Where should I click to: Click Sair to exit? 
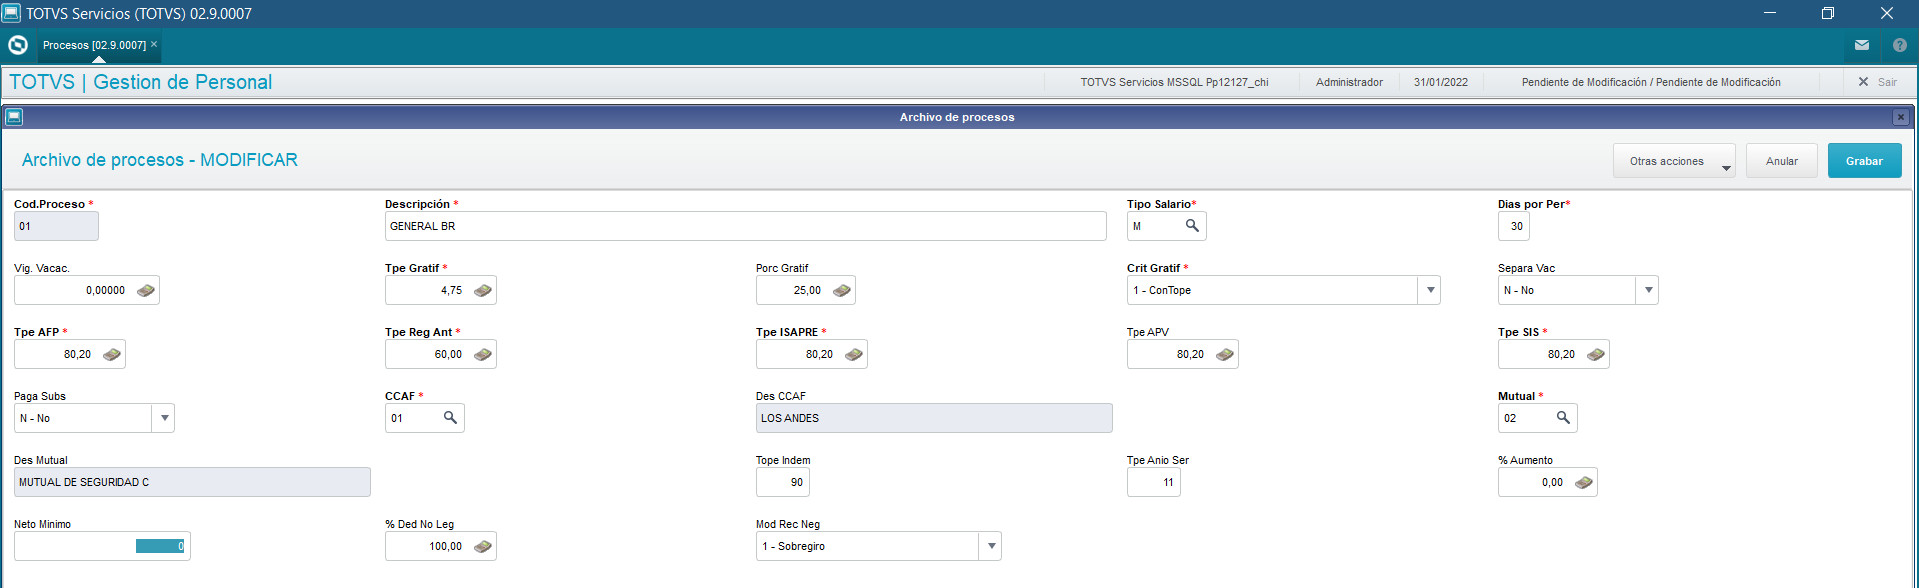(1877, 82)
